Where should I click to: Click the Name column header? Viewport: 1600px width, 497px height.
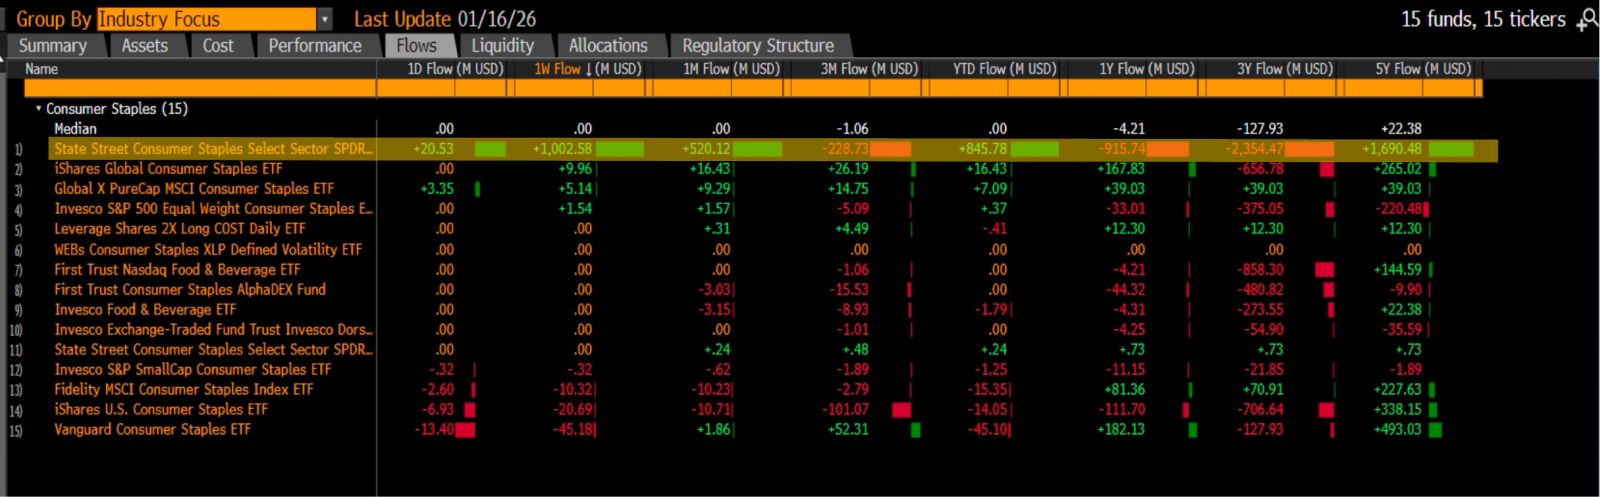pos(42,69)
